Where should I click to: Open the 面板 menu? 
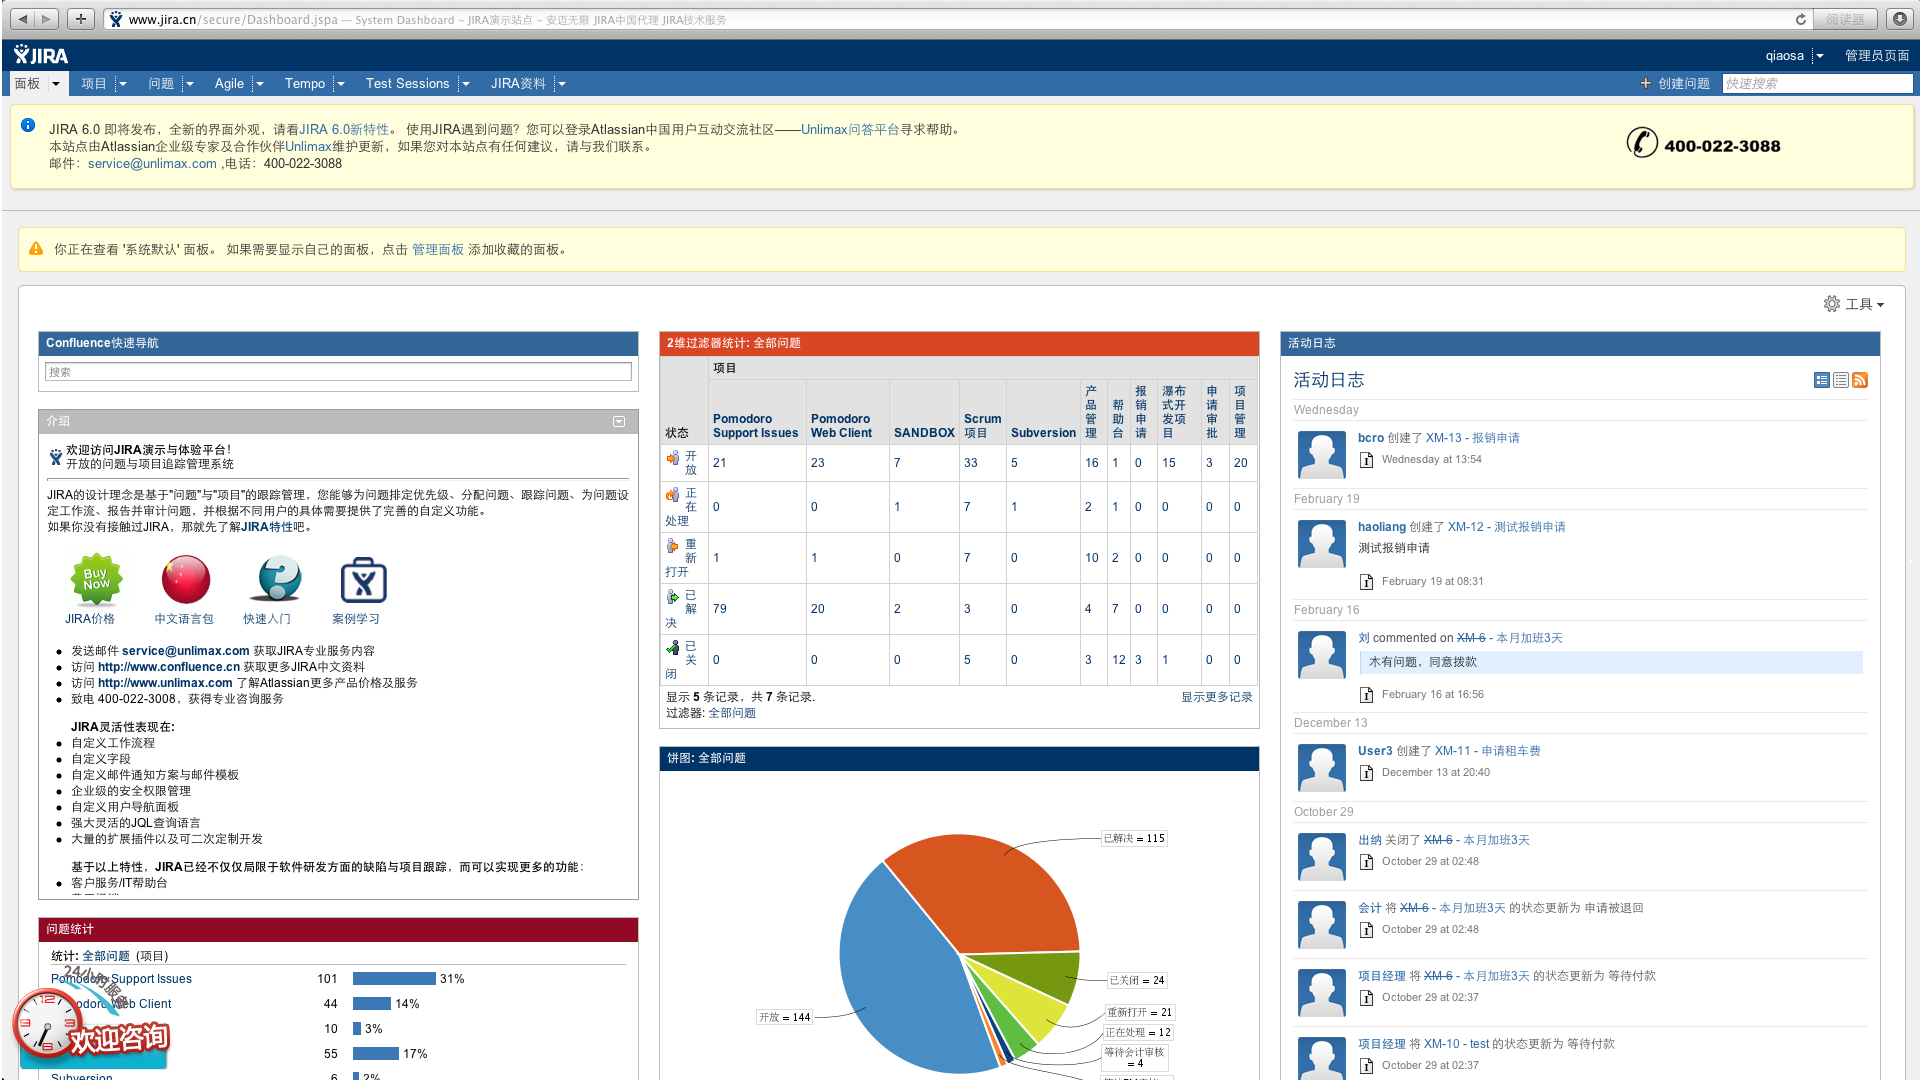[27, 84]
